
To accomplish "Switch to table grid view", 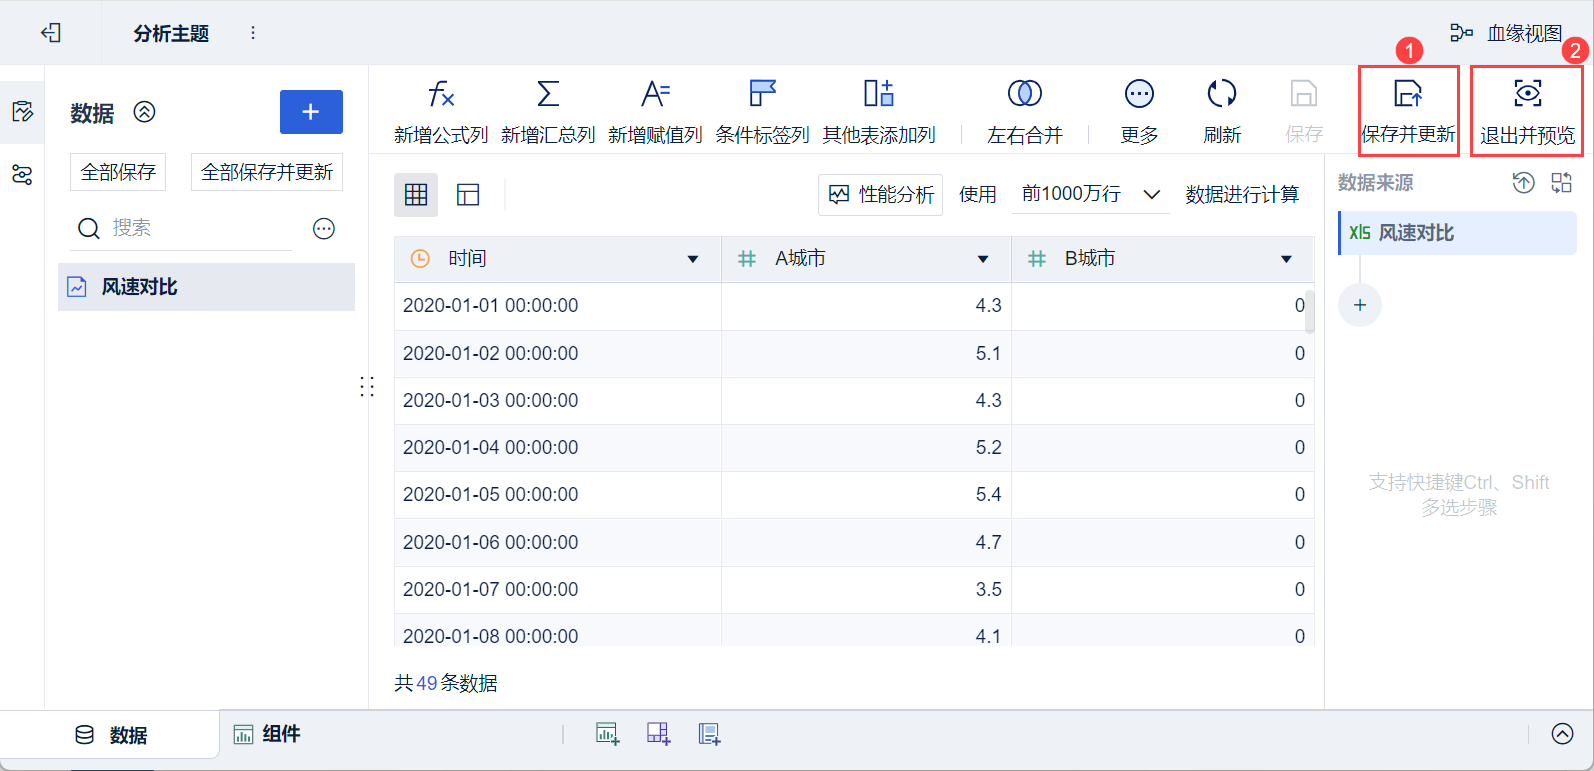I will [416, 195].
